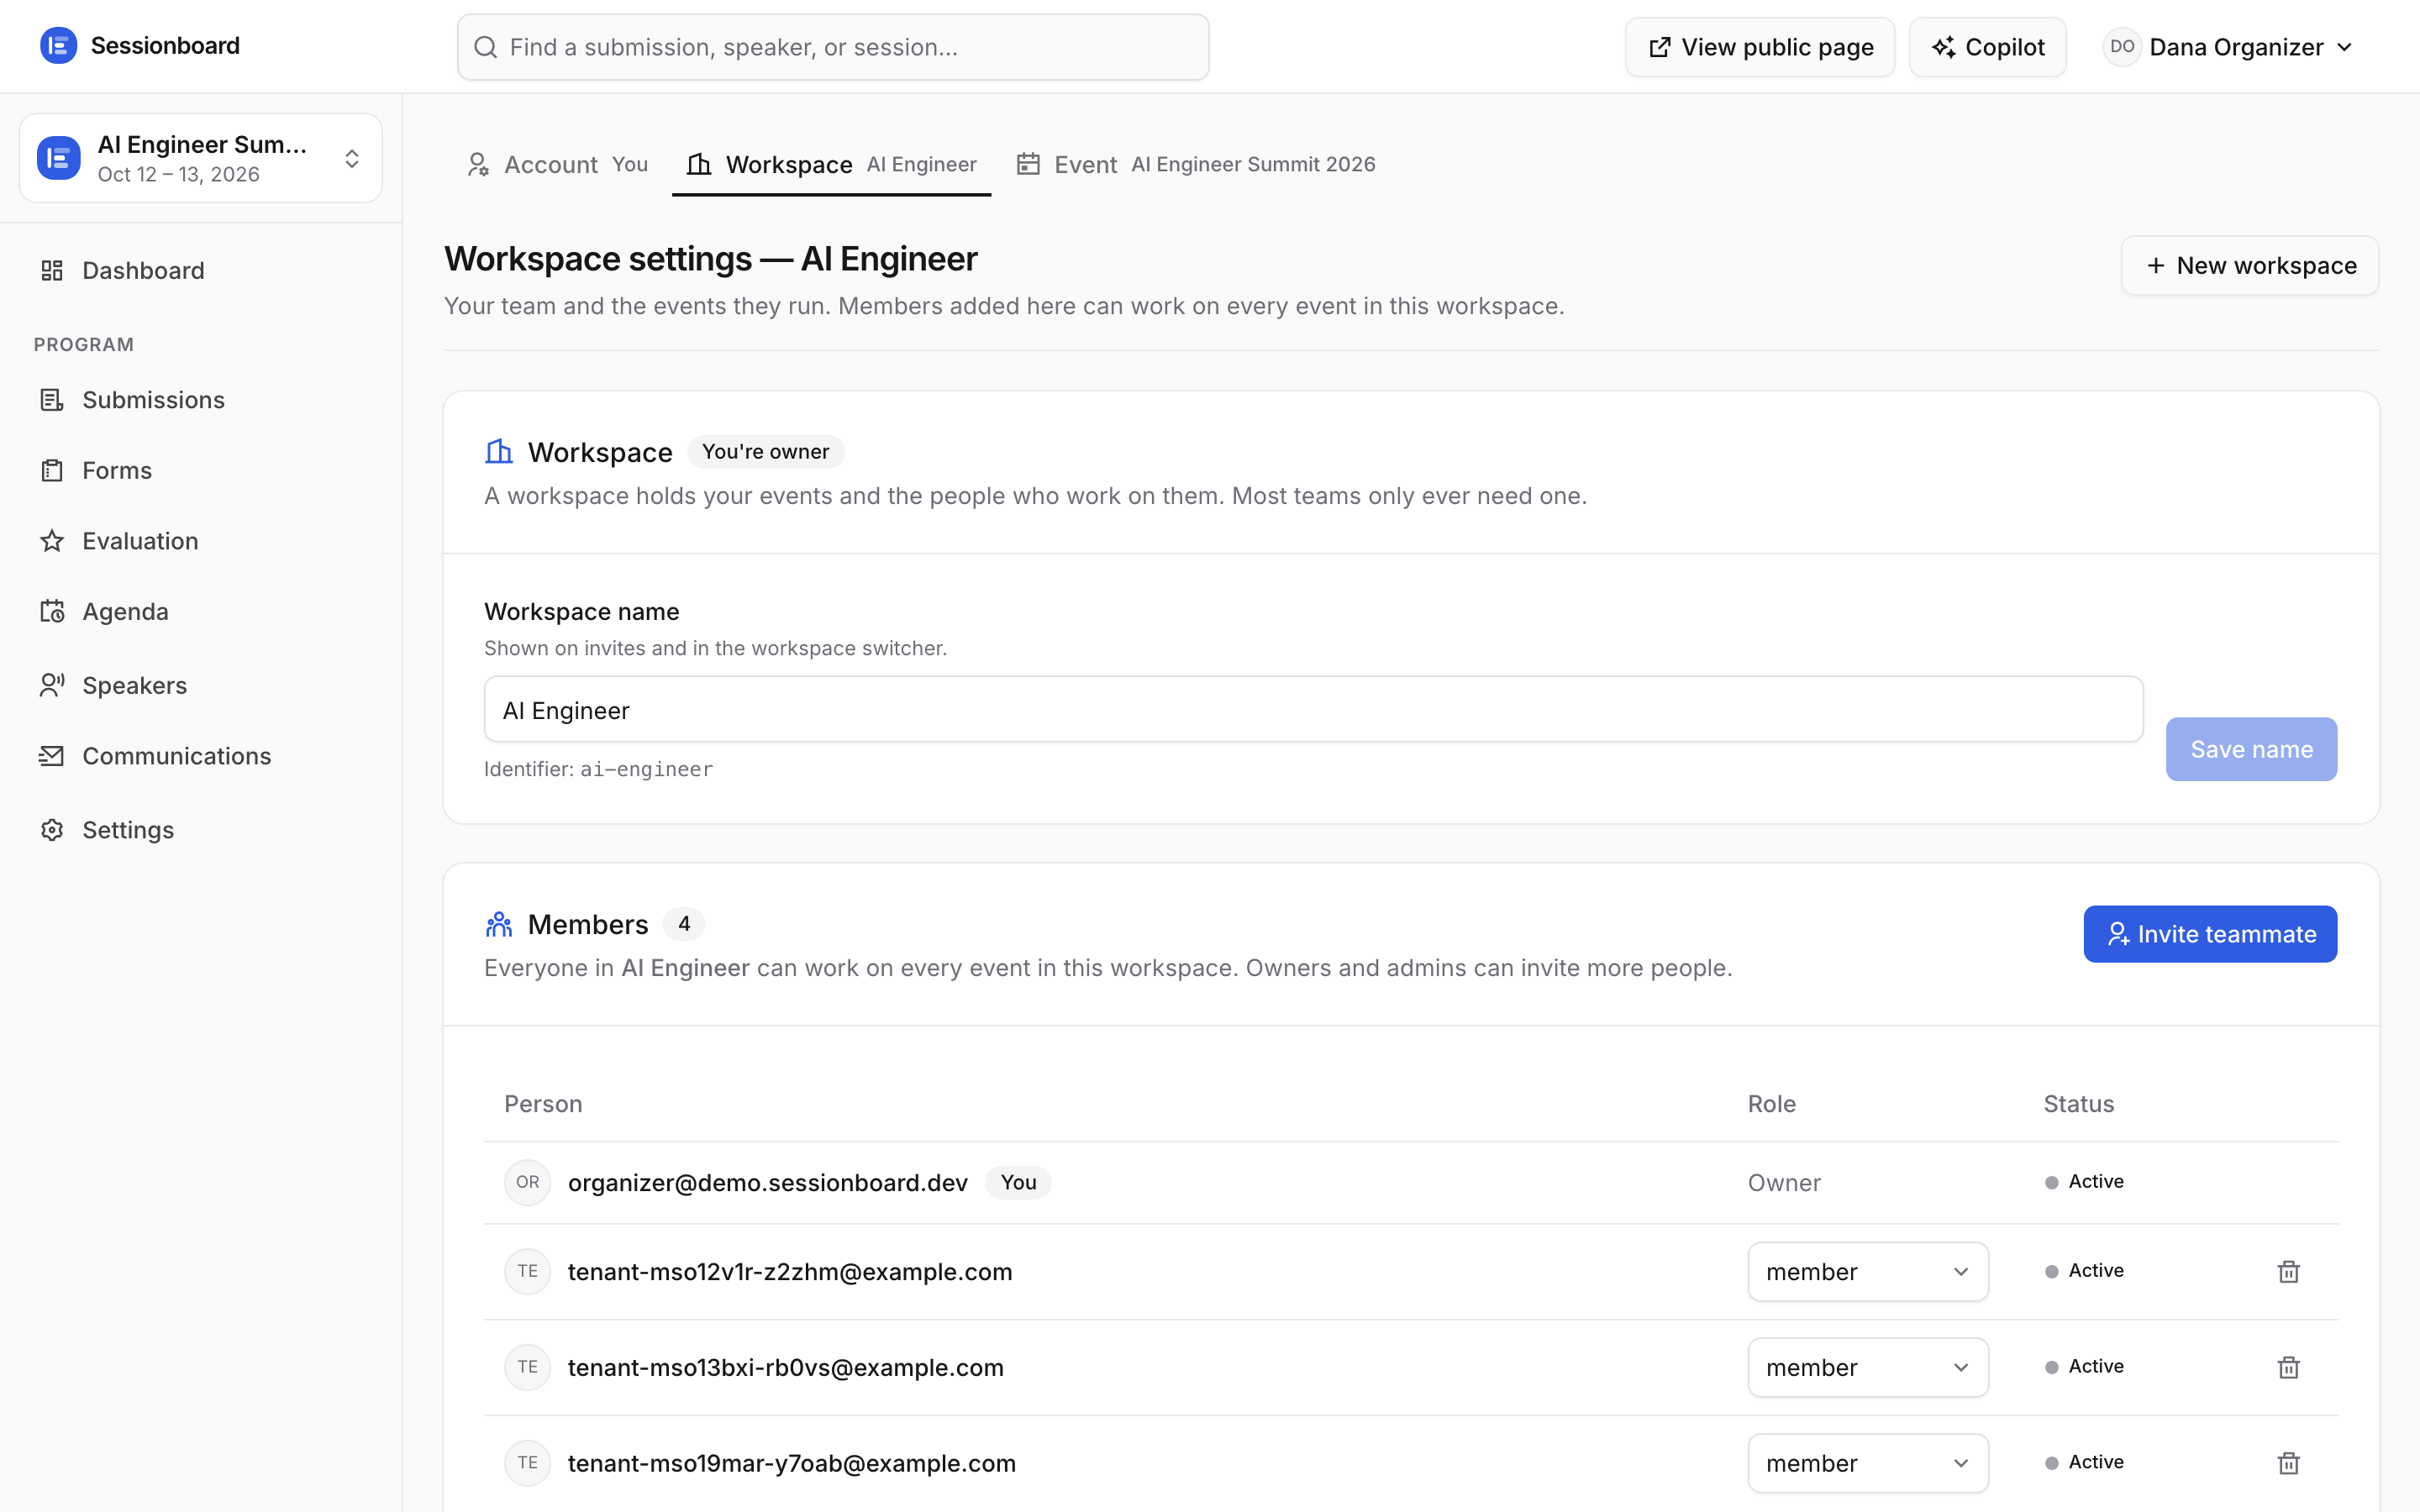Viewport: 2420px width, 1512px height.
Task: Click the You're owner badge
Action: point(765,452)
